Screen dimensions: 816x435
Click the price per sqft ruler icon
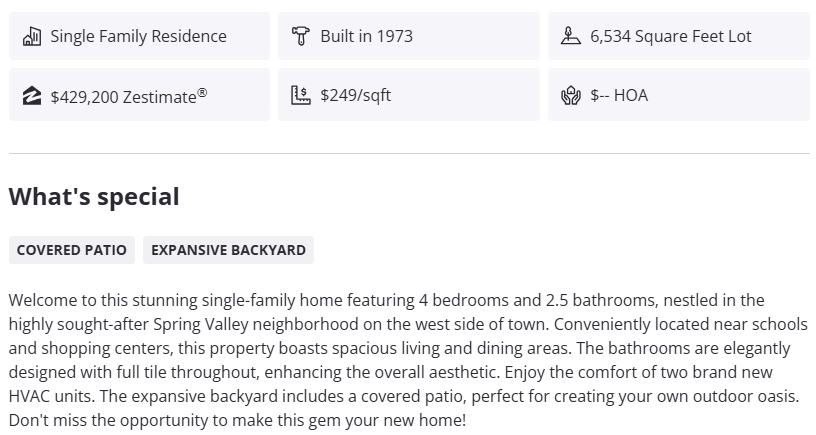coord(300,96)
